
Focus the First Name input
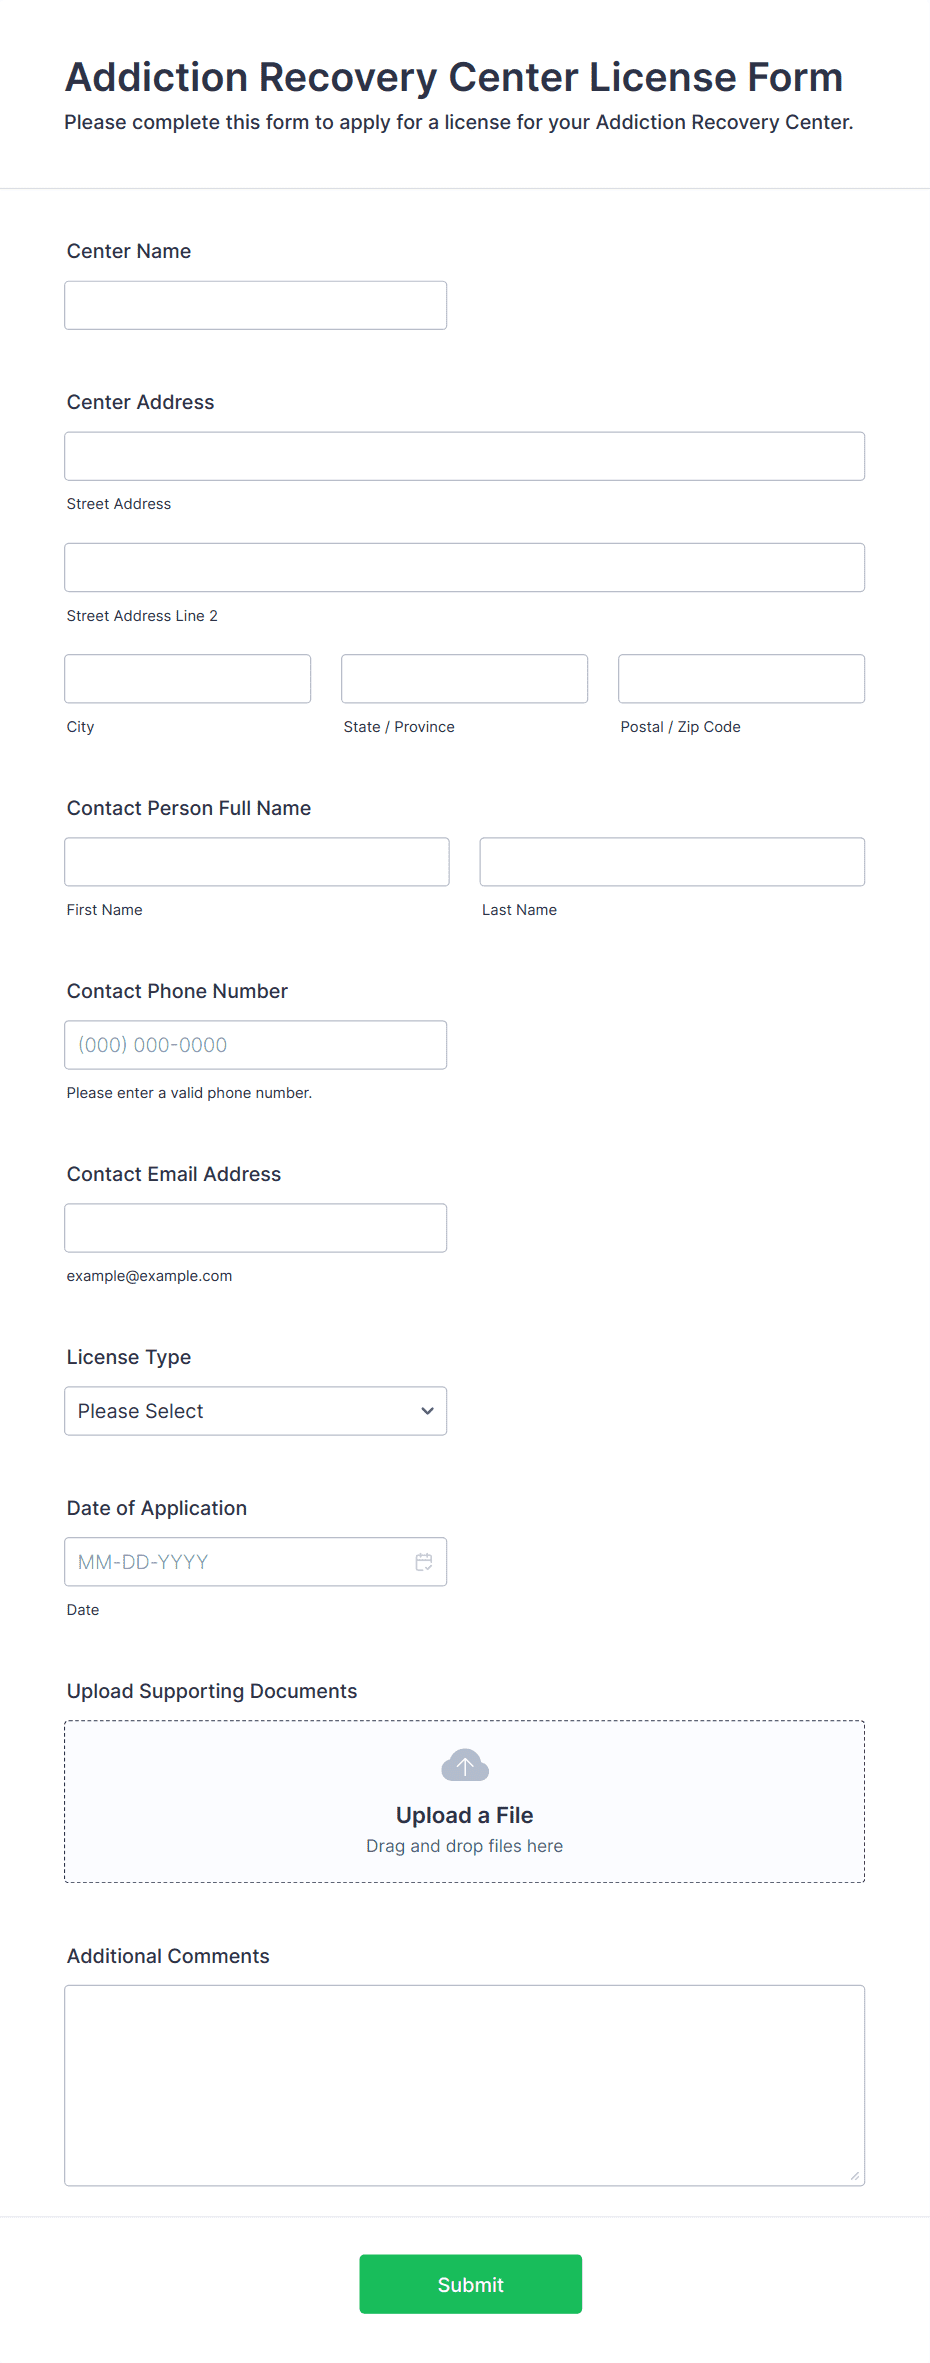(257, 862)
